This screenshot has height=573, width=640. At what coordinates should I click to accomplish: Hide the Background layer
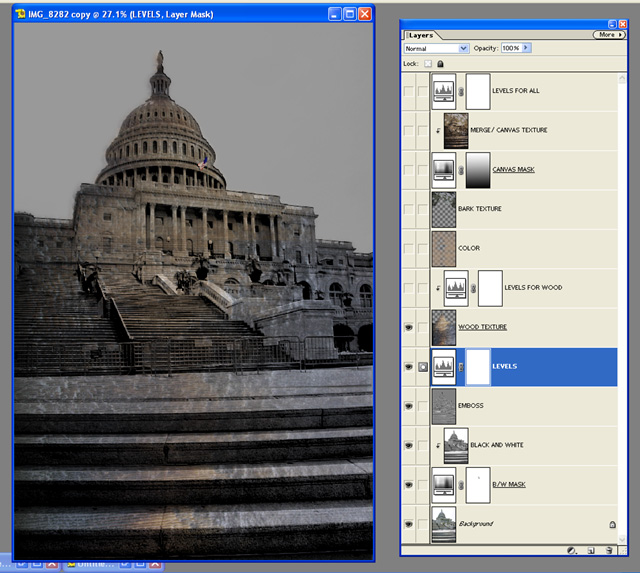click(408, 524)
